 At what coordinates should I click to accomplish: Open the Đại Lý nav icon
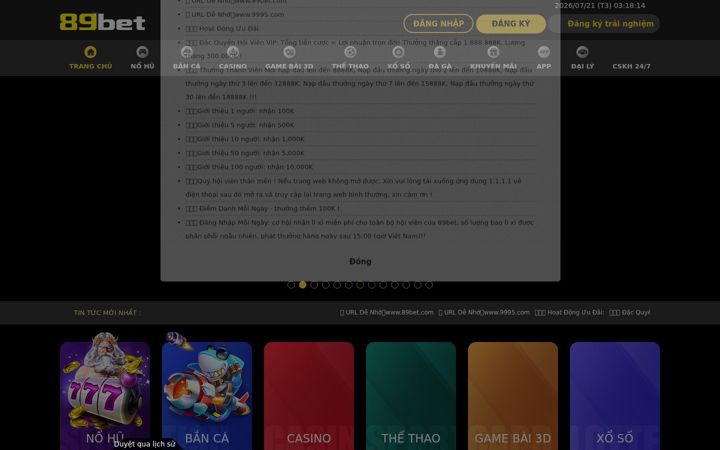(x=582, y=52)
